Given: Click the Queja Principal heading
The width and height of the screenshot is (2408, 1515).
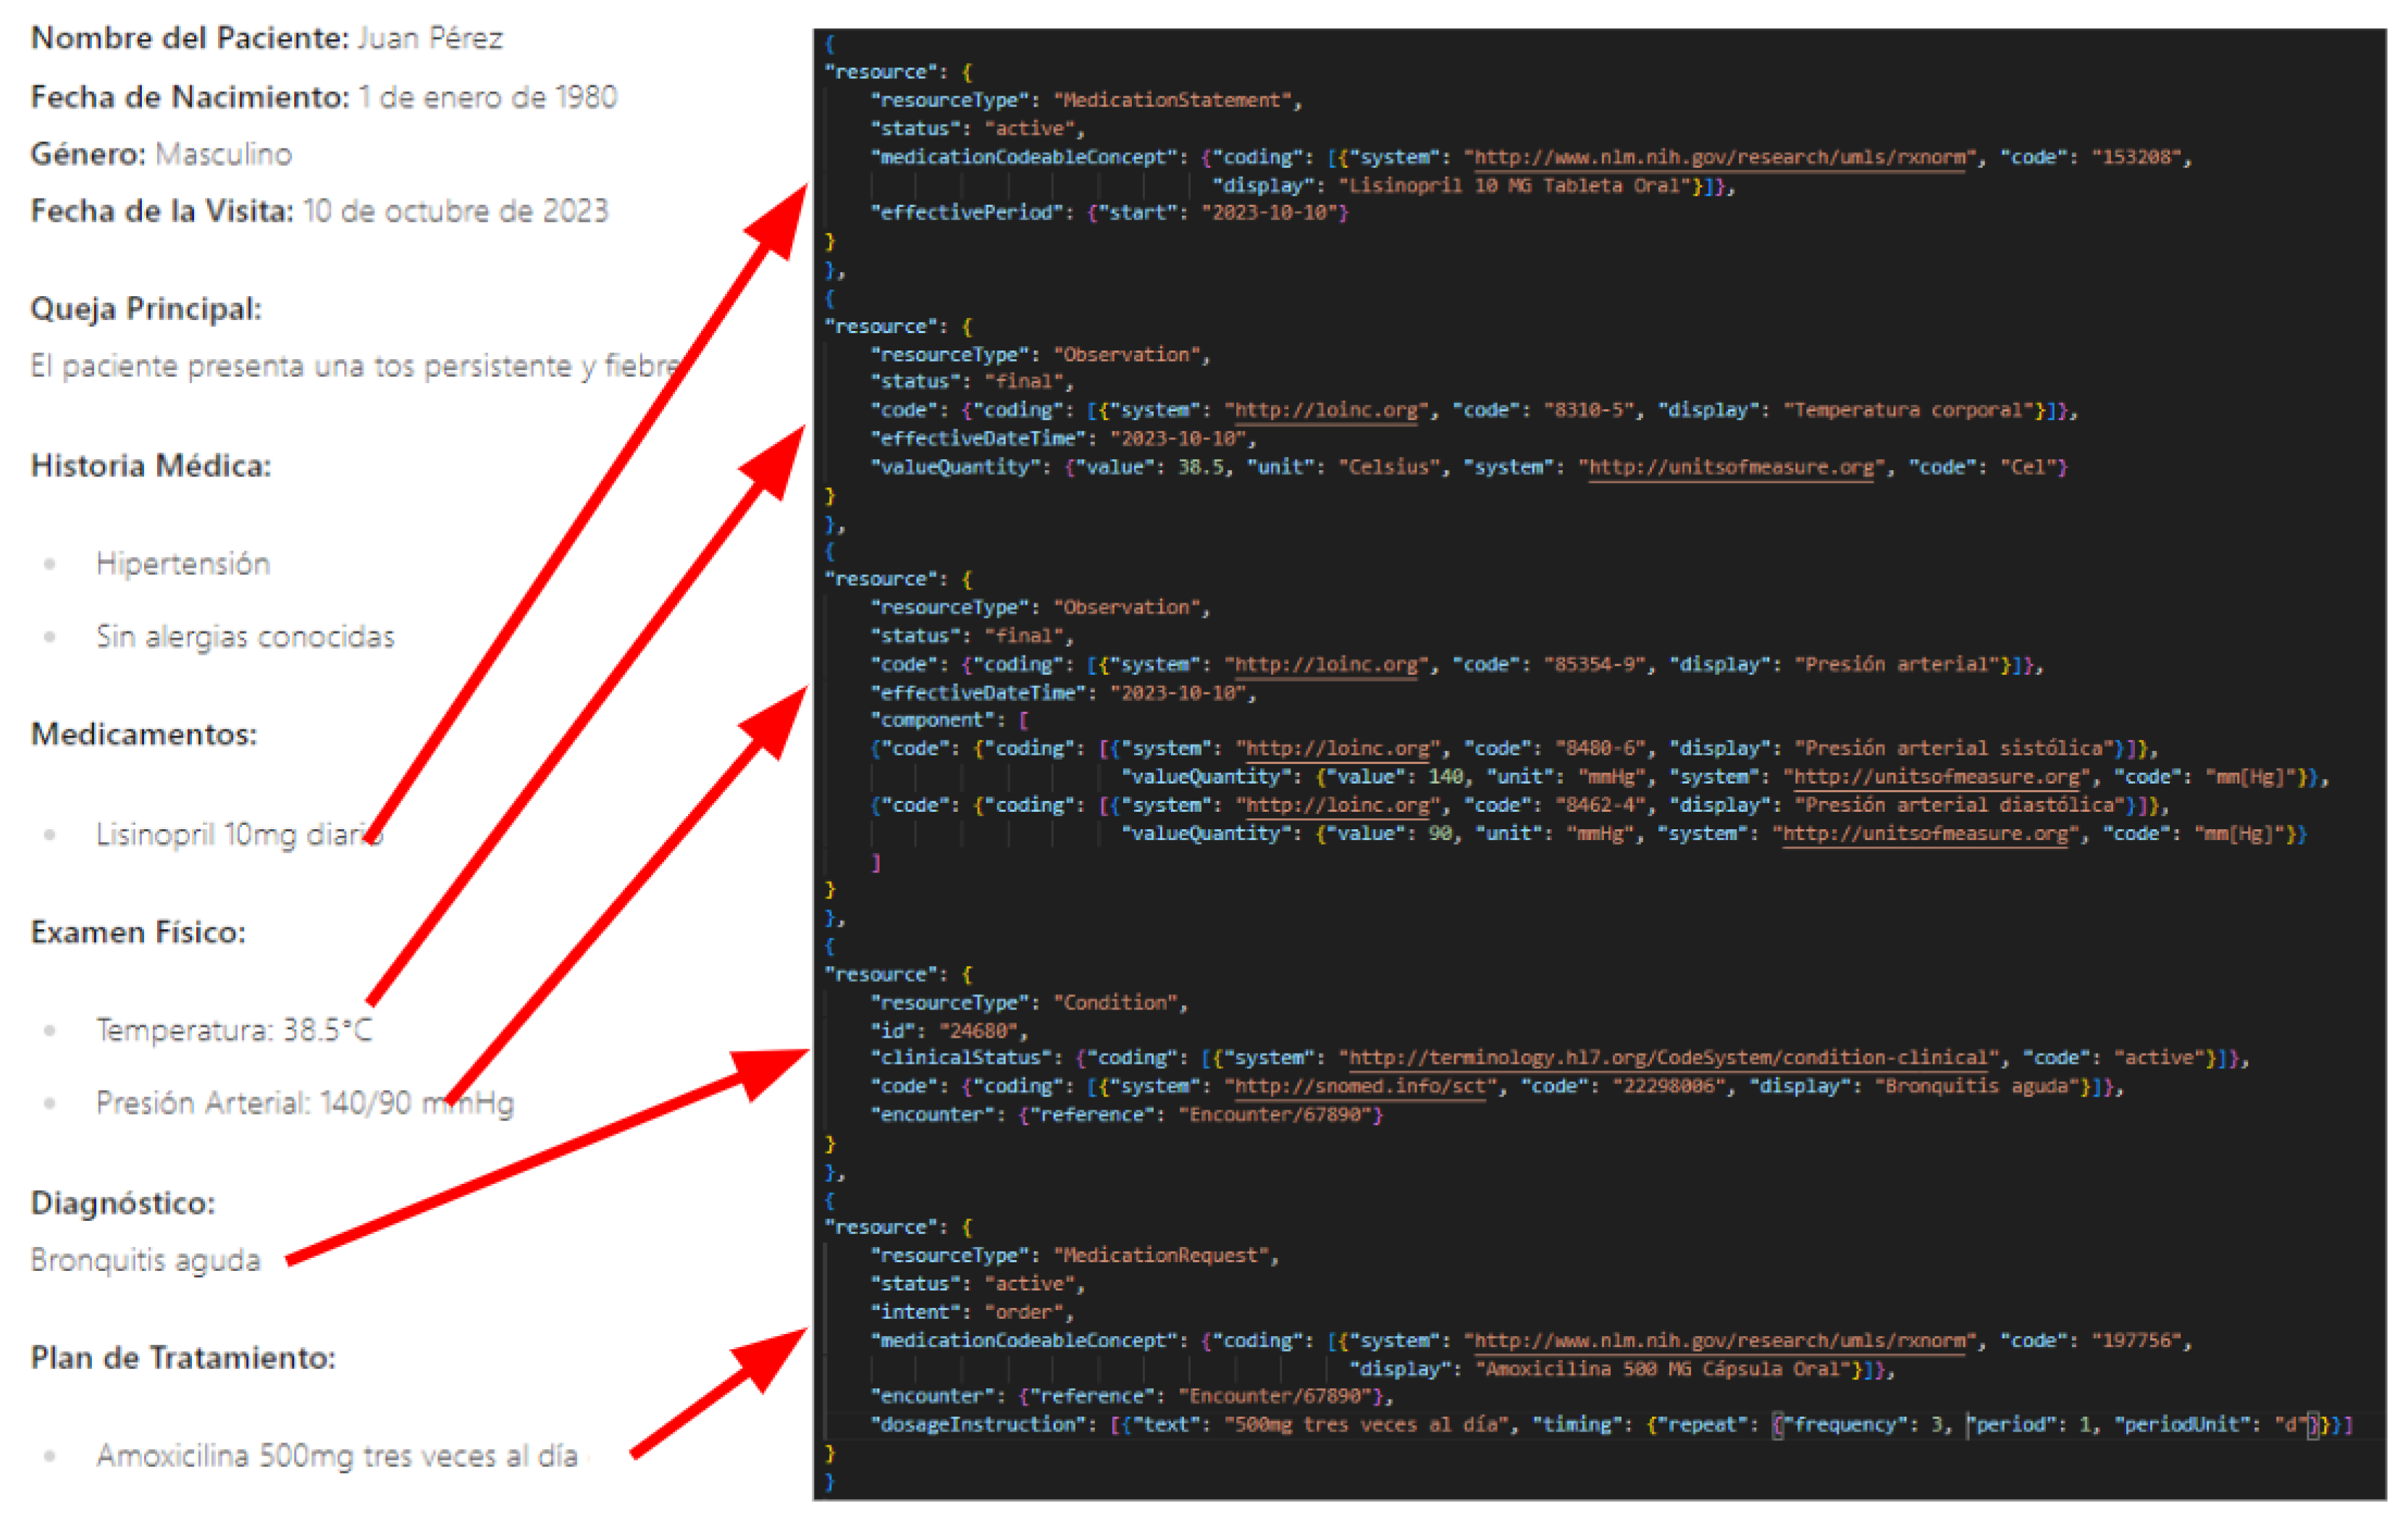Looking at the screenshot, I should point(146,309).
